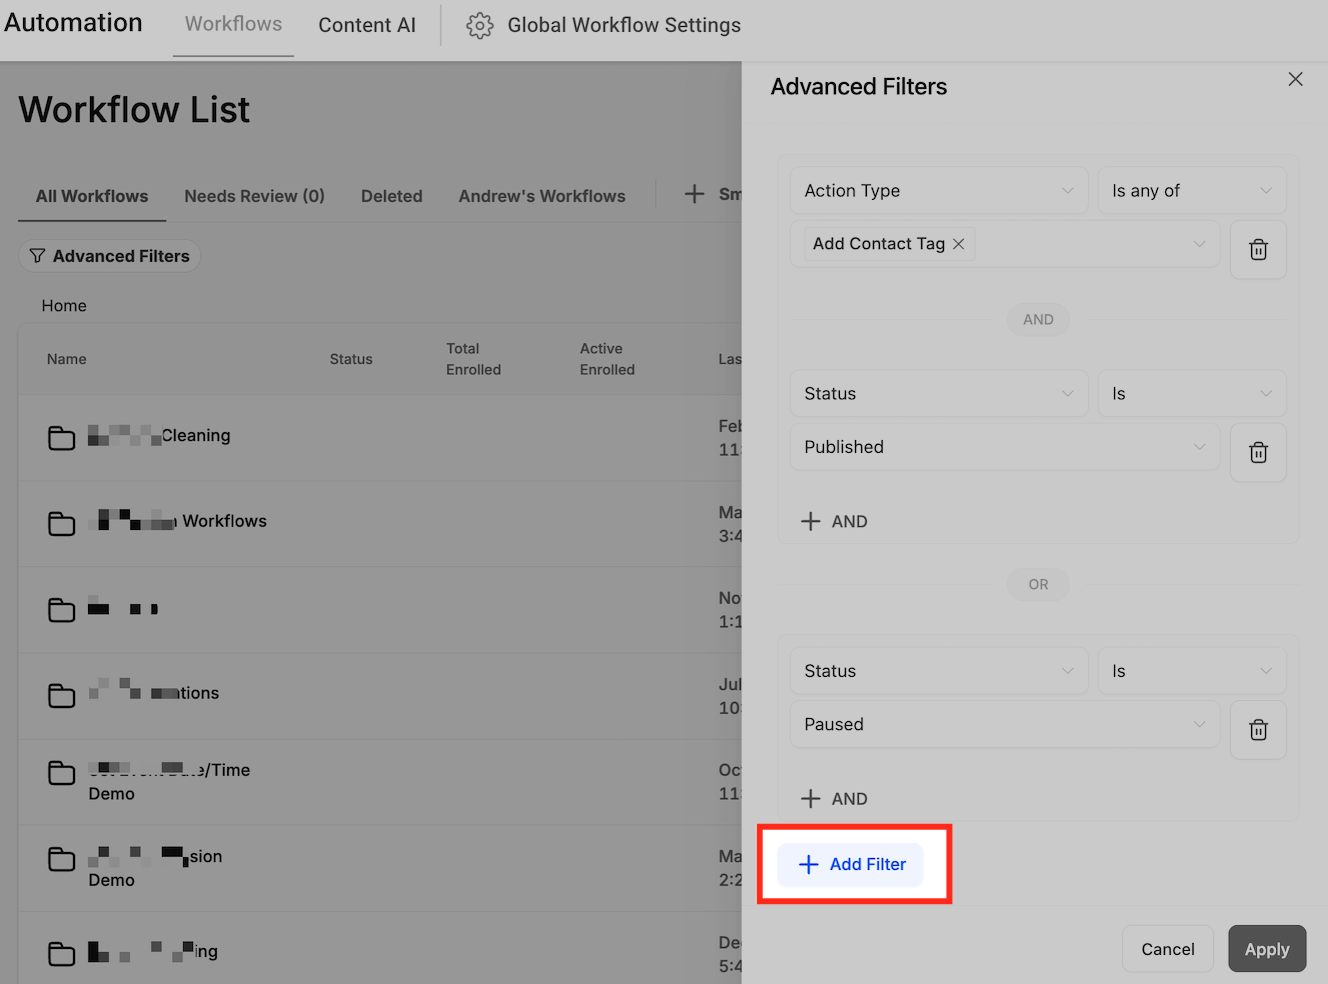Delete the Action Type filter row

point(1258,249)
